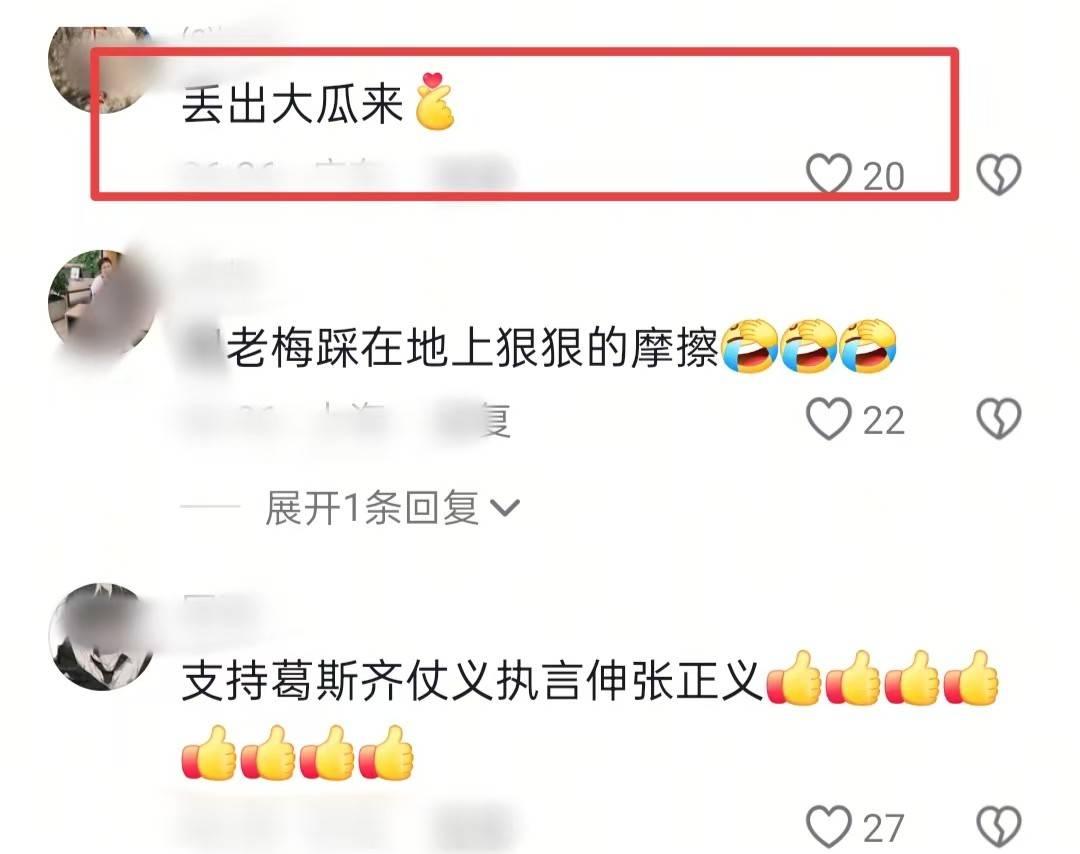Image resolution: width=1080 pixels, height=854 pixels.
Task: Dislike the "老梅踩在地上" comment with broken heart
Action: [999, 419]
